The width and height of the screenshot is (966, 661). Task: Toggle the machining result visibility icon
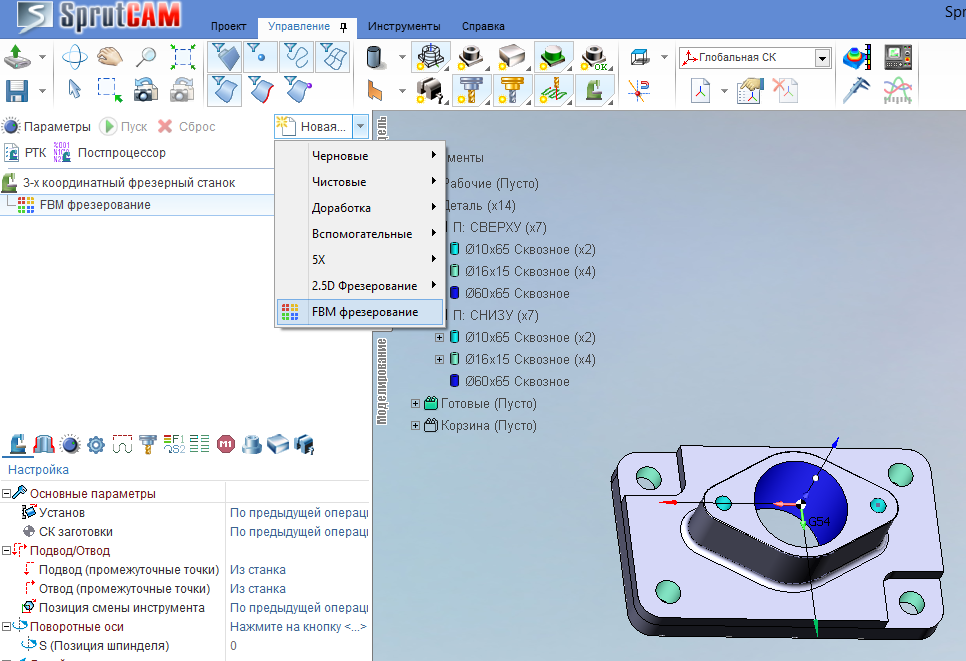431,57
